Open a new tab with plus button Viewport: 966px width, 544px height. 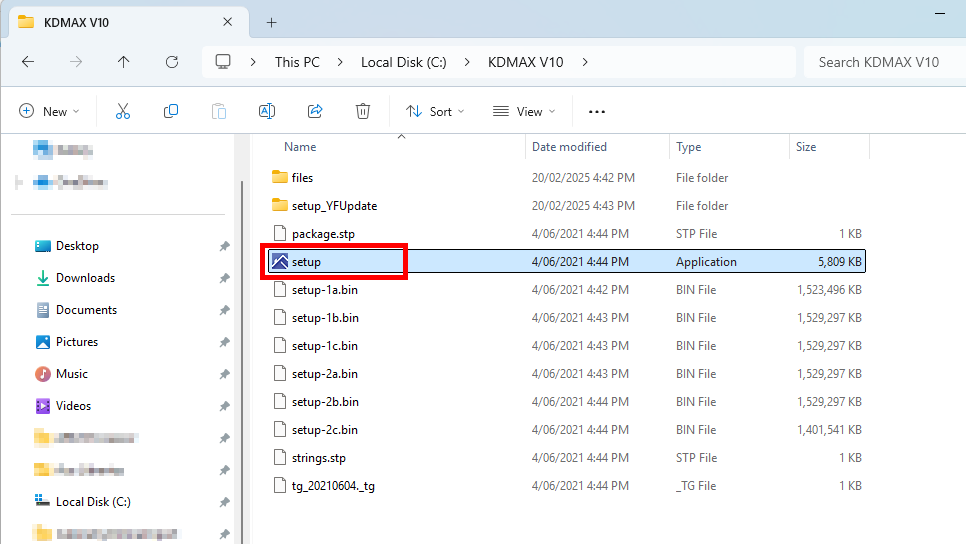point(271,23)
